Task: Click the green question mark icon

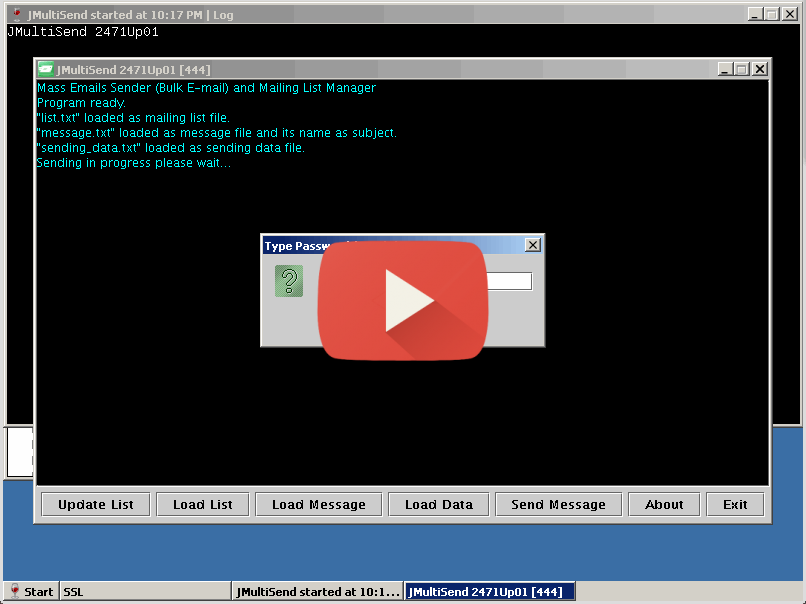Action: point(289,281)
